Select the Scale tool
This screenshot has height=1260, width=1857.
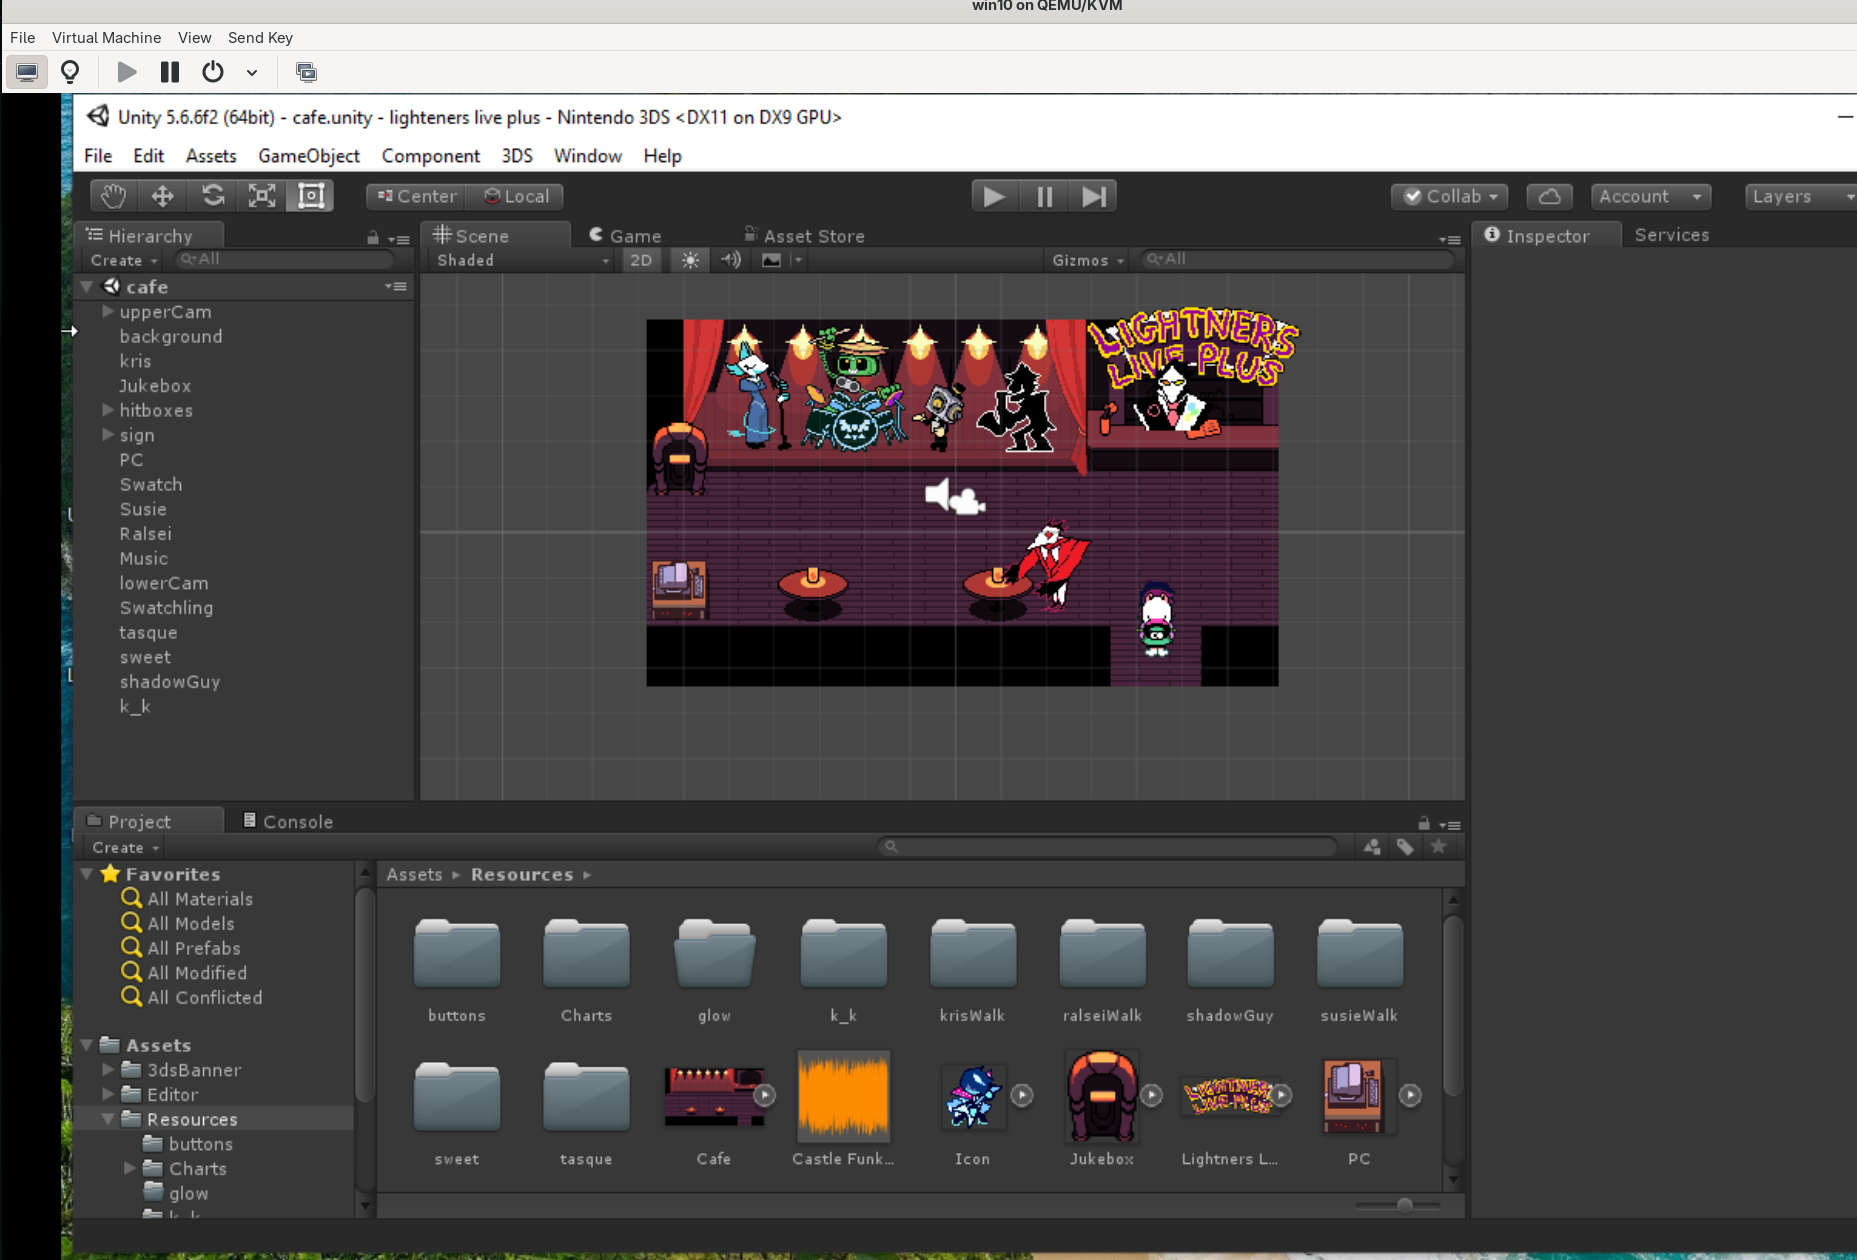click(262, 196)
